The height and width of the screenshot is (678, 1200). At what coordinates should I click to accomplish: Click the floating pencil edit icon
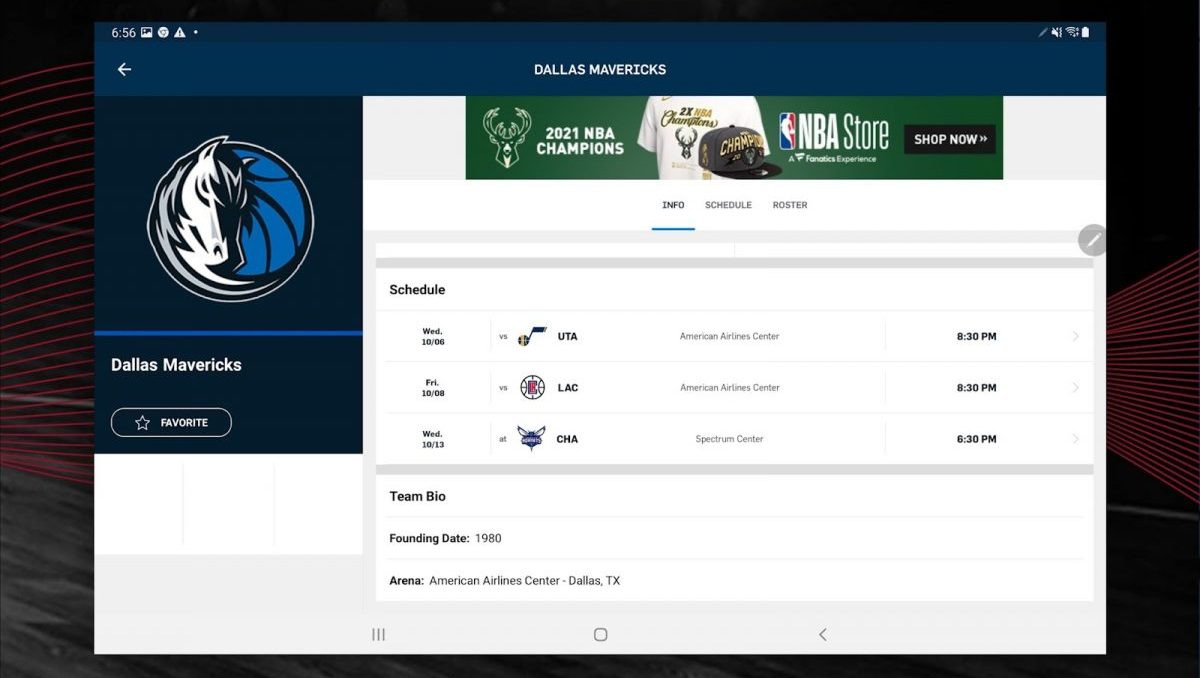[1093, 240]
